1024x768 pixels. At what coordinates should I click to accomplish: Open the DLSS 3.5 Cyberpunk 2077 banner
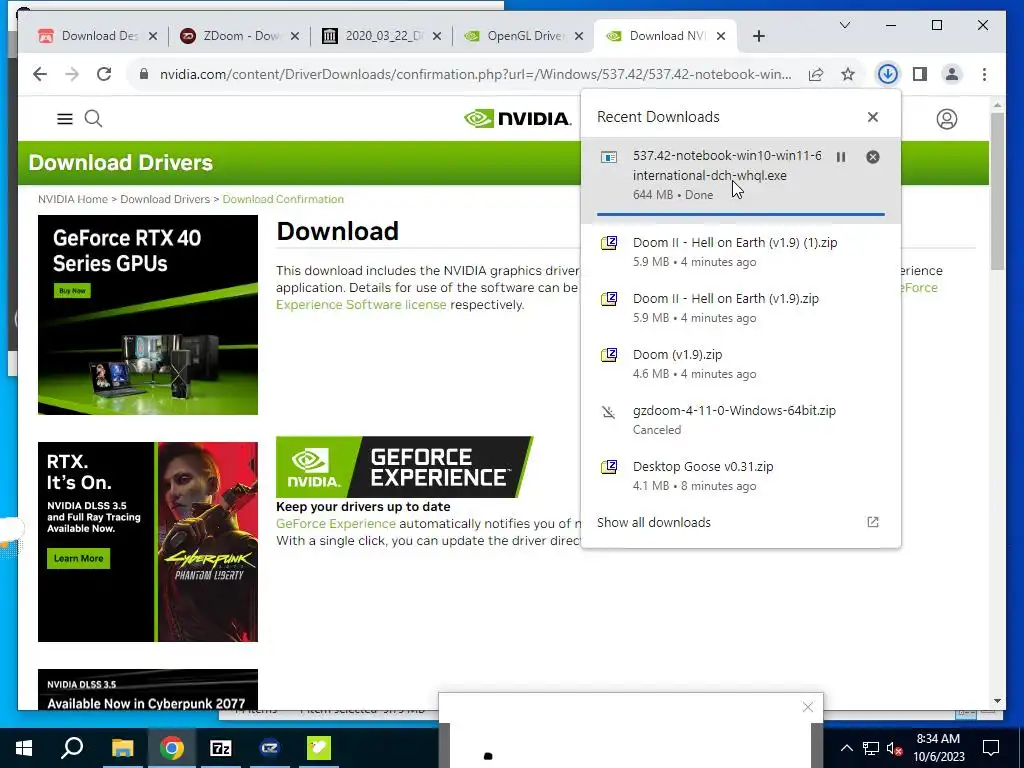tap(148, 690)
